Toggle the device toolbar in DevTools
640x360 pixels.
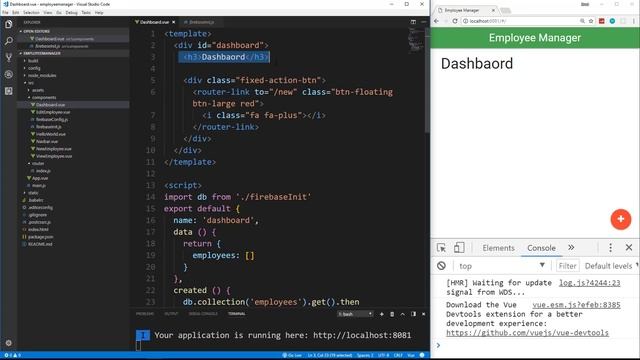(x=459, y=248)
